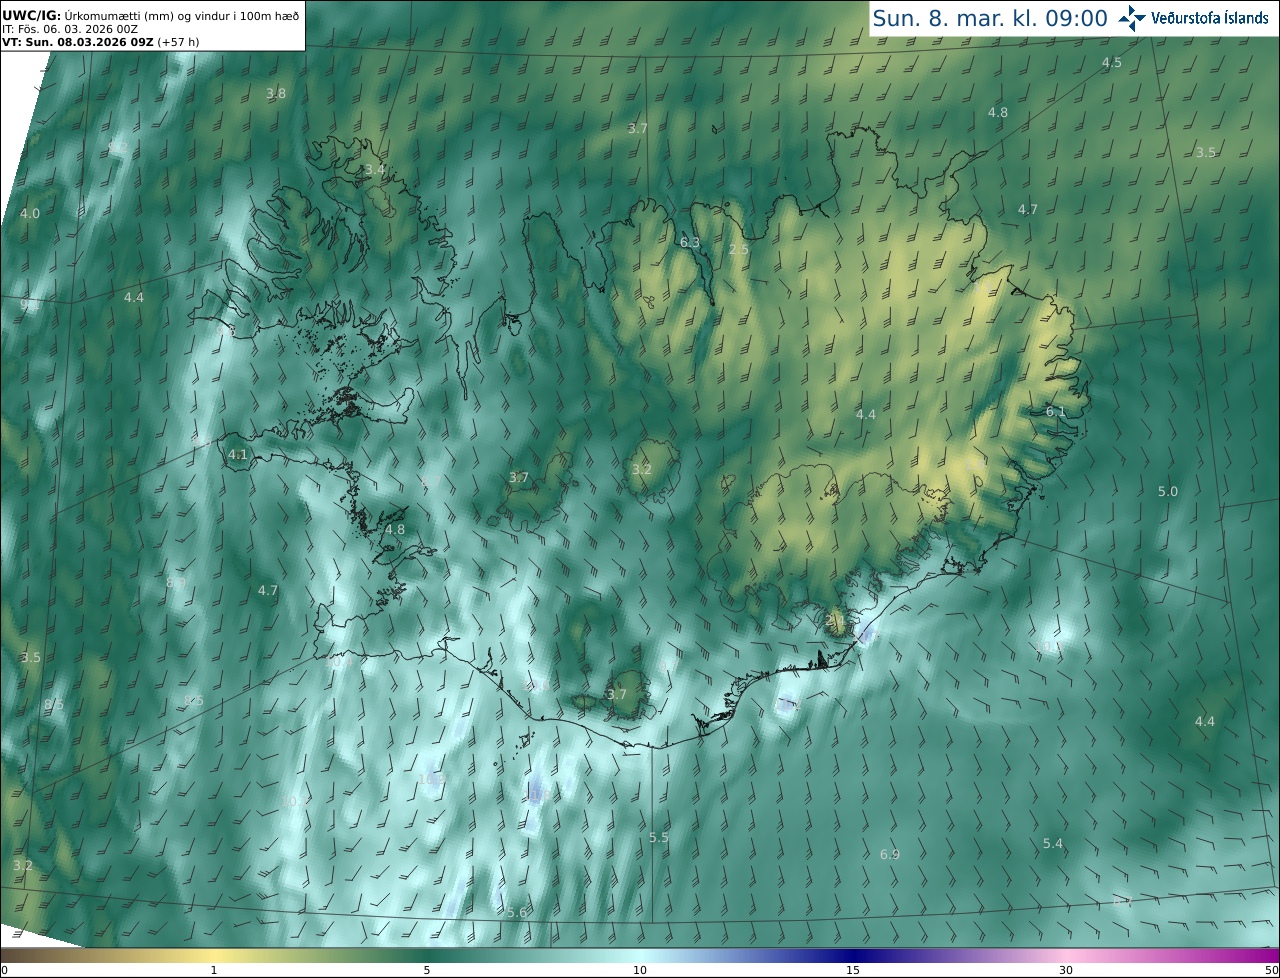Click the color scale tick label 5
This screenshot has width=1280, height=978.
[x=427, y=970]
